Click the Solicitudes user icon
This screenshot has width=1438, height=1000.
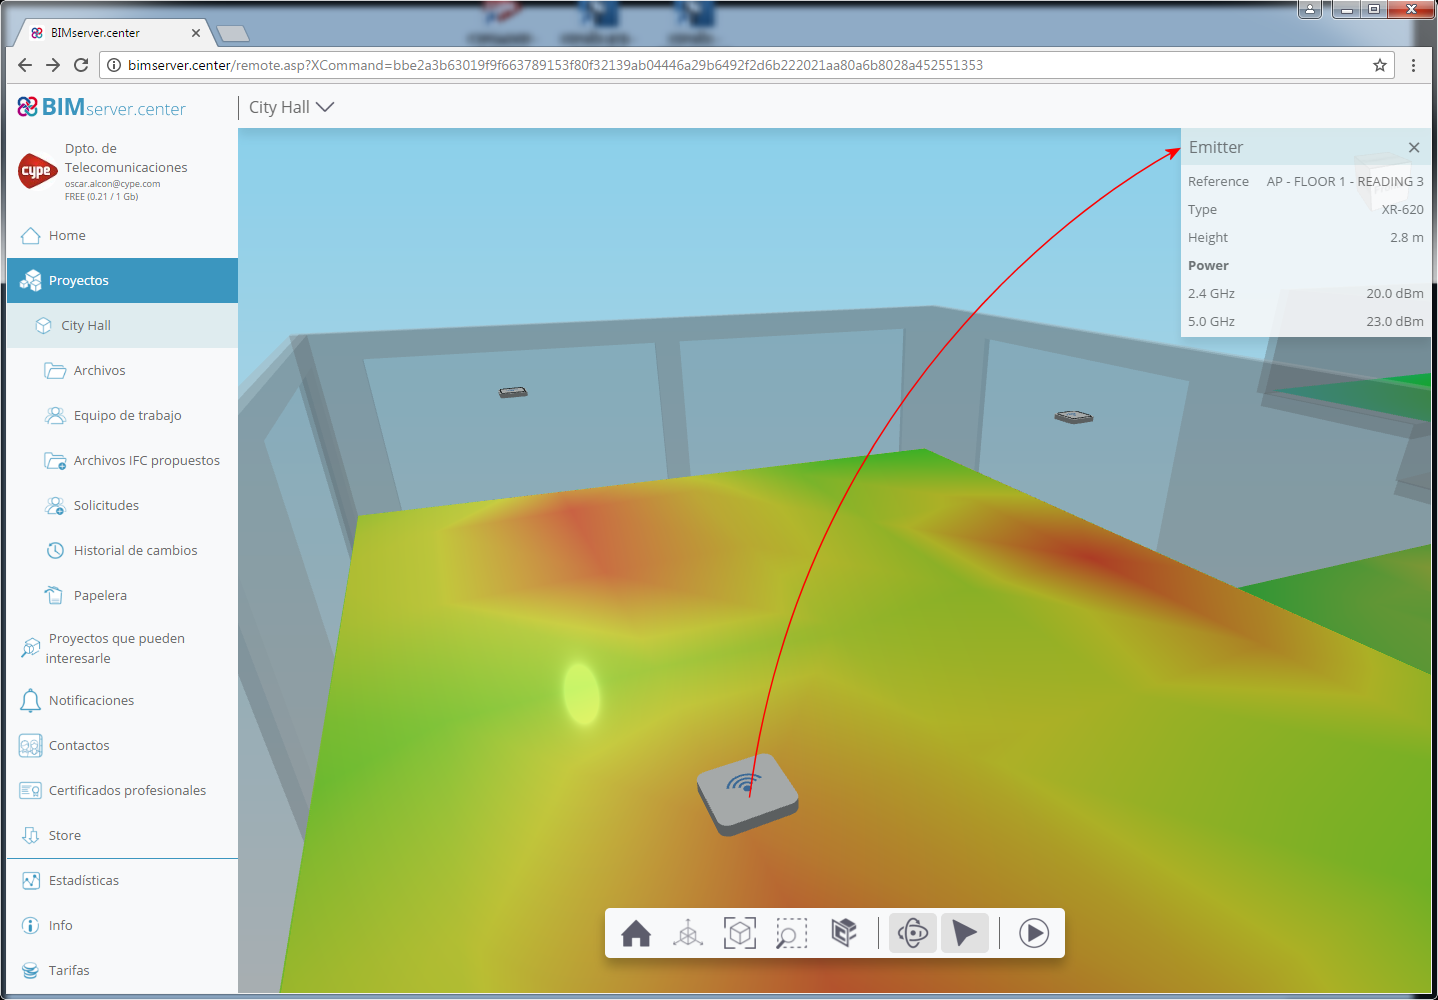[x=55, y=506]
